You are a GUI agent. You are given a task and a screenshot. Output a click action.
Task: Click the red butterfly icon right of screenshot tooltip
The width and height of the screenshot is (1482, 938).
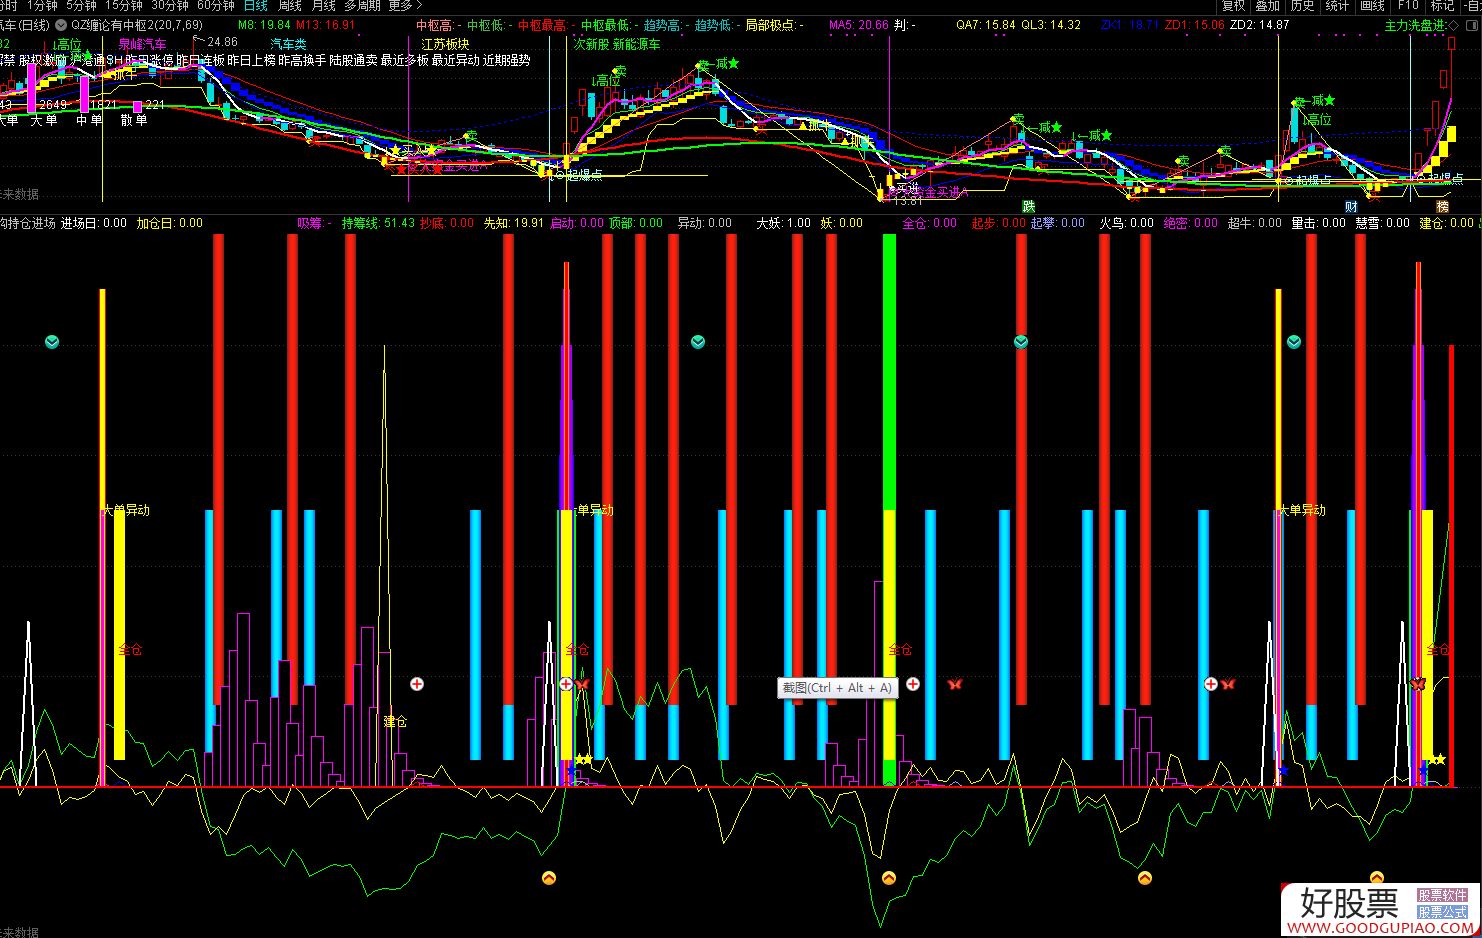click(954, 684)
